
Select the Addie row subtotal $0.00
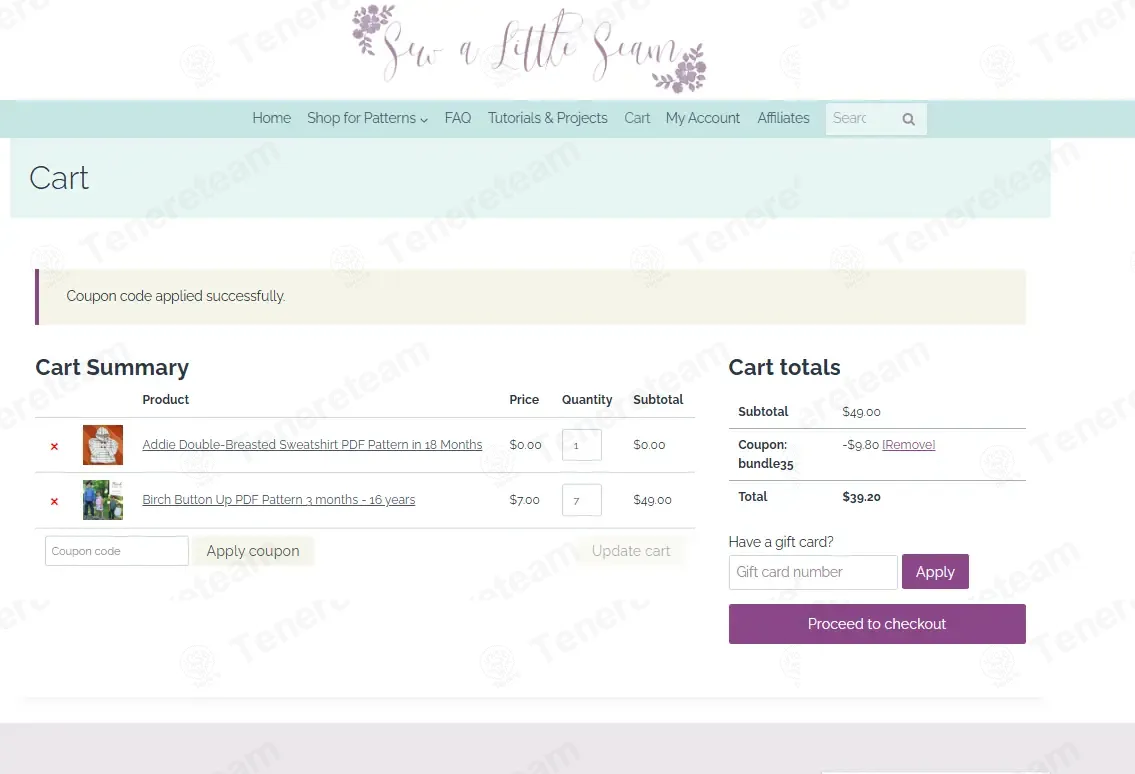pyautogui.click(x=649, y=445)
